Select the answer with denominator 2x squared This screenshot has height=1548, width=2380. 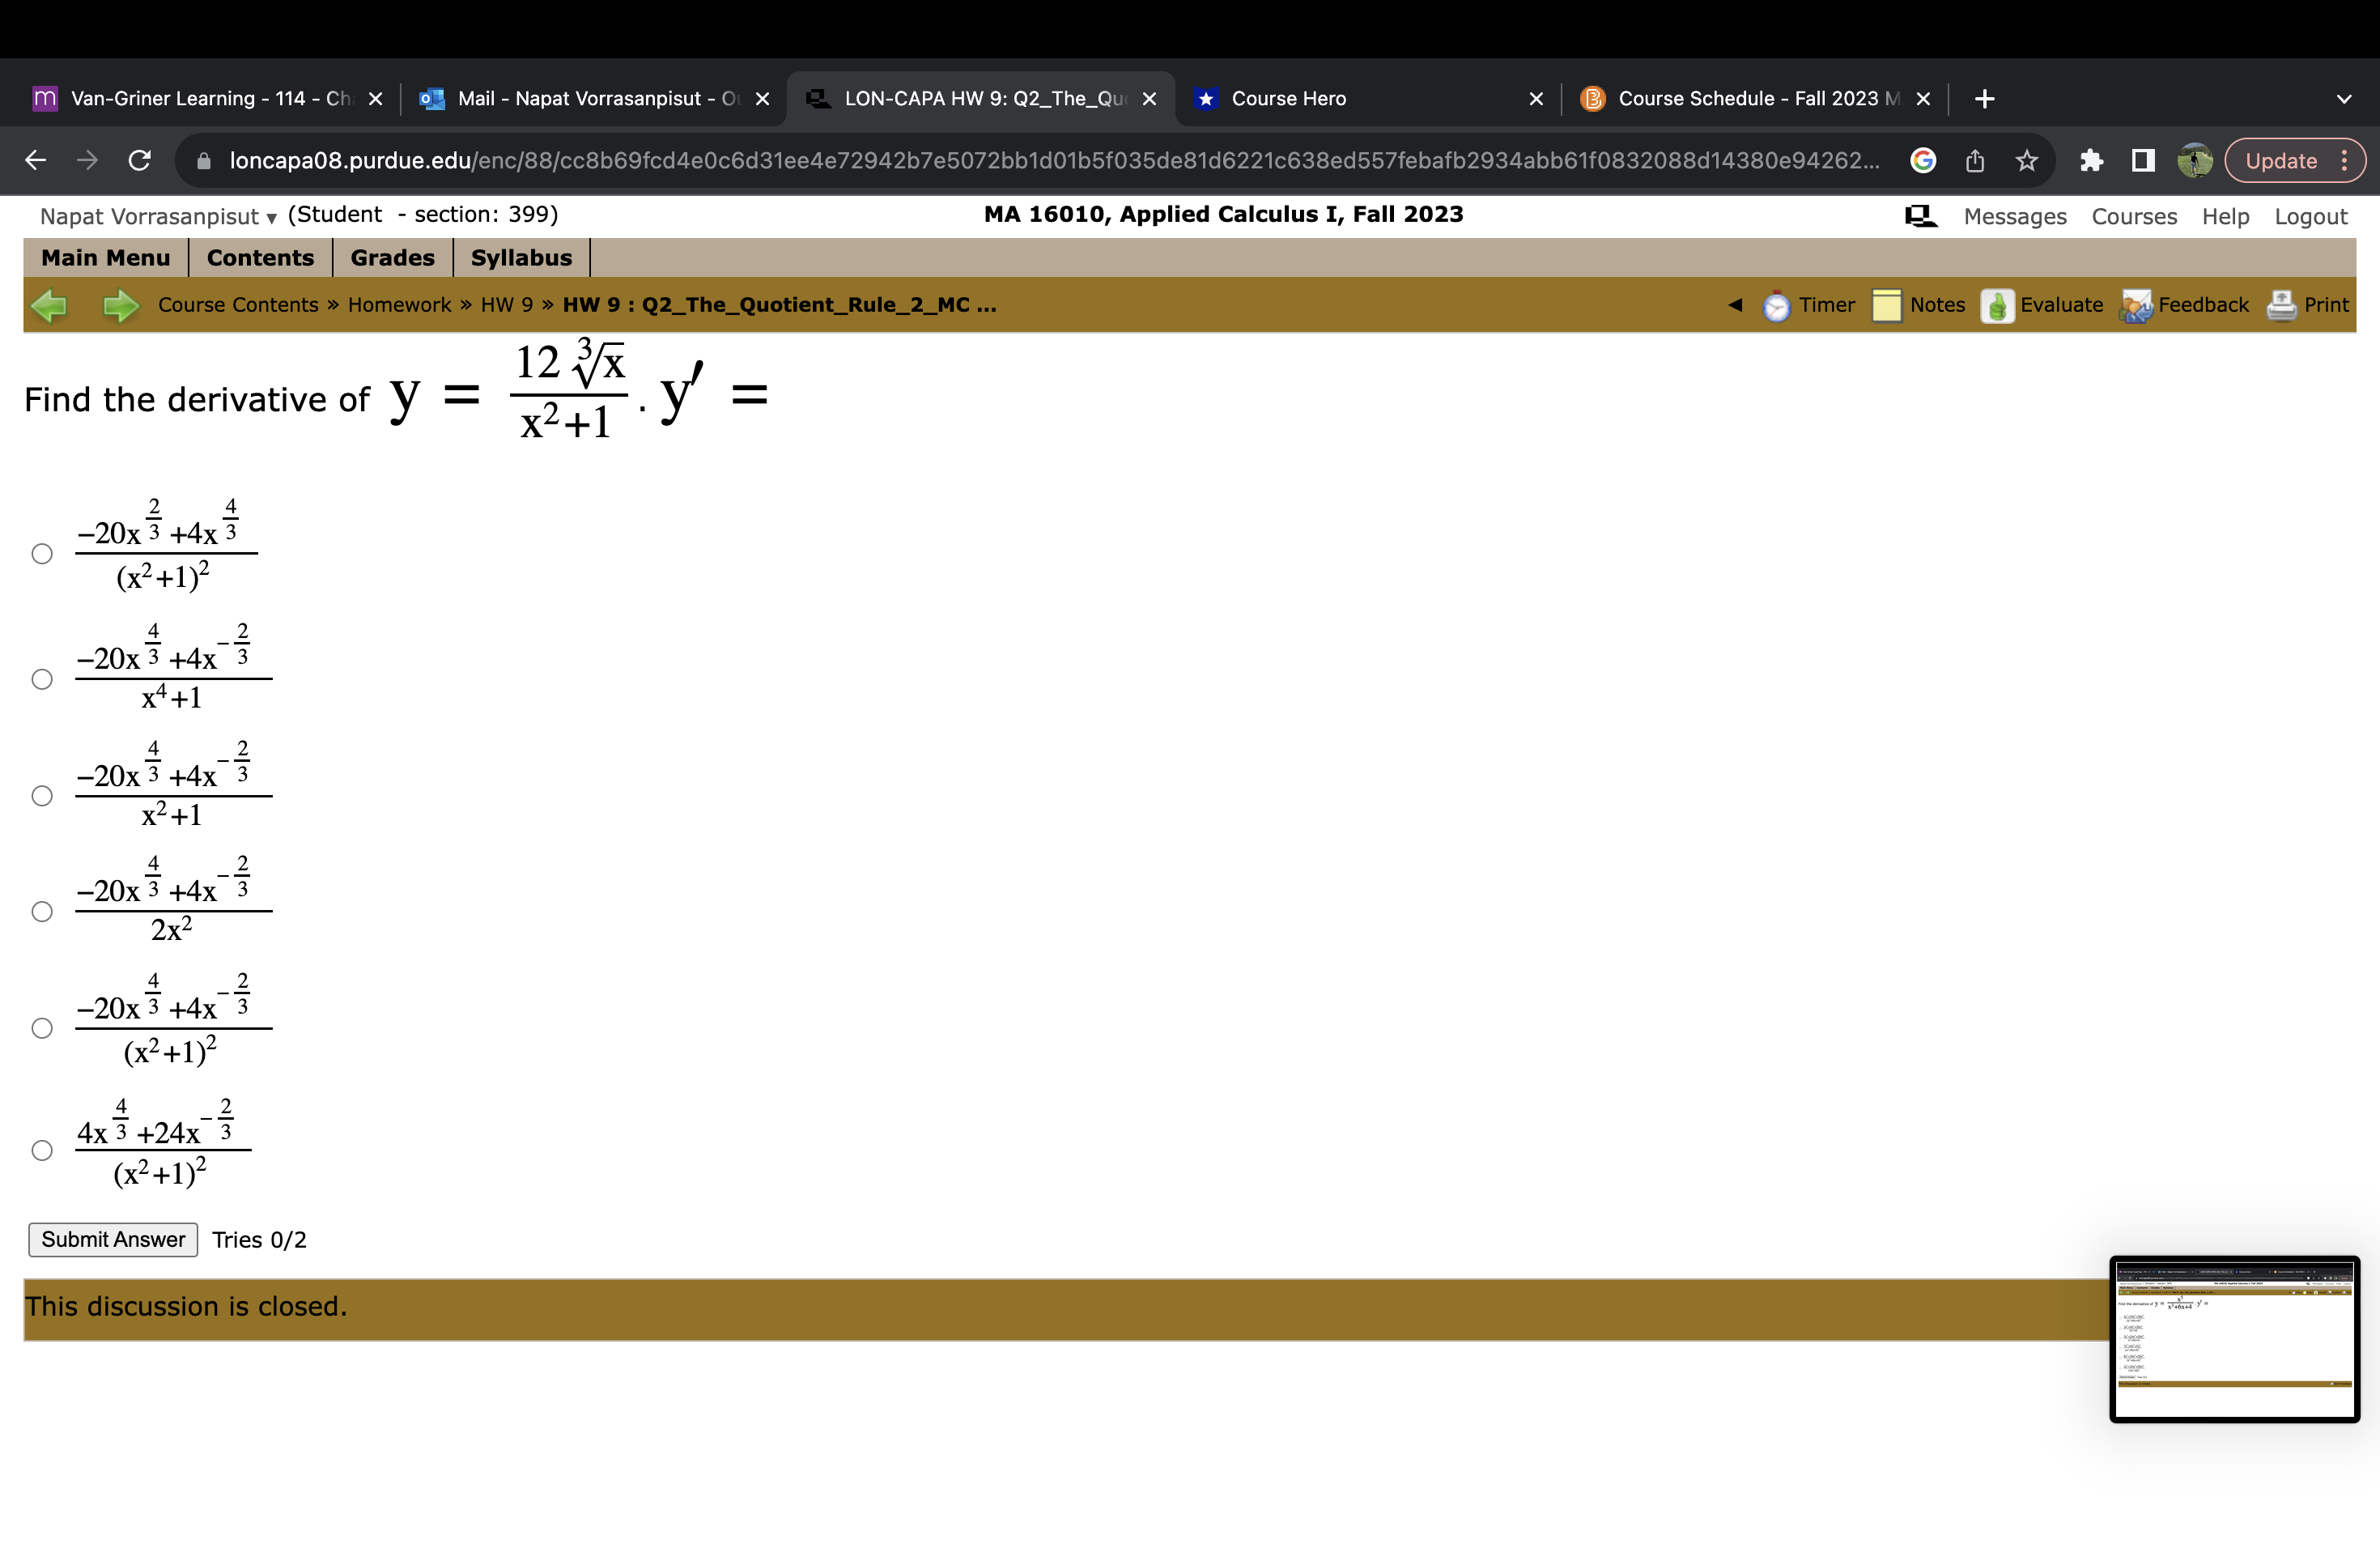(42, 911)
